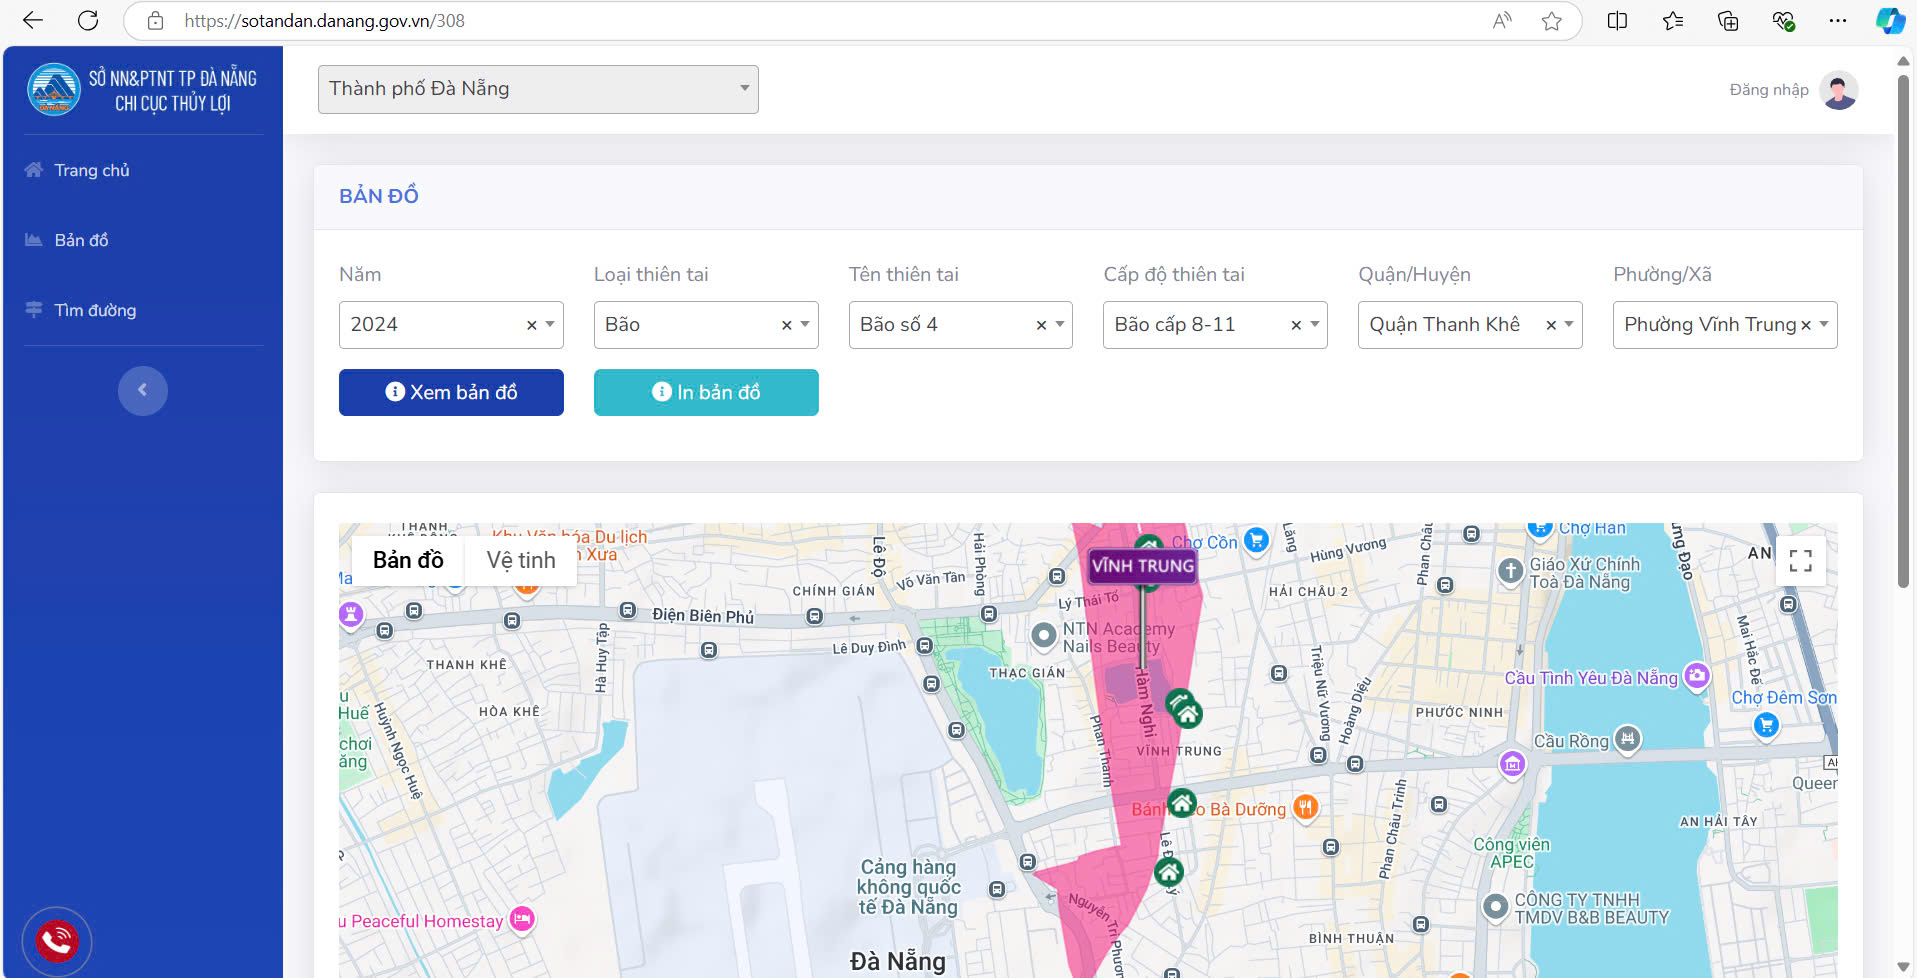Switch map to Vệ tinh satellite view
The height and width of the screenshot is (978, 1917).
pyautogui.click(x=521, y=560)
